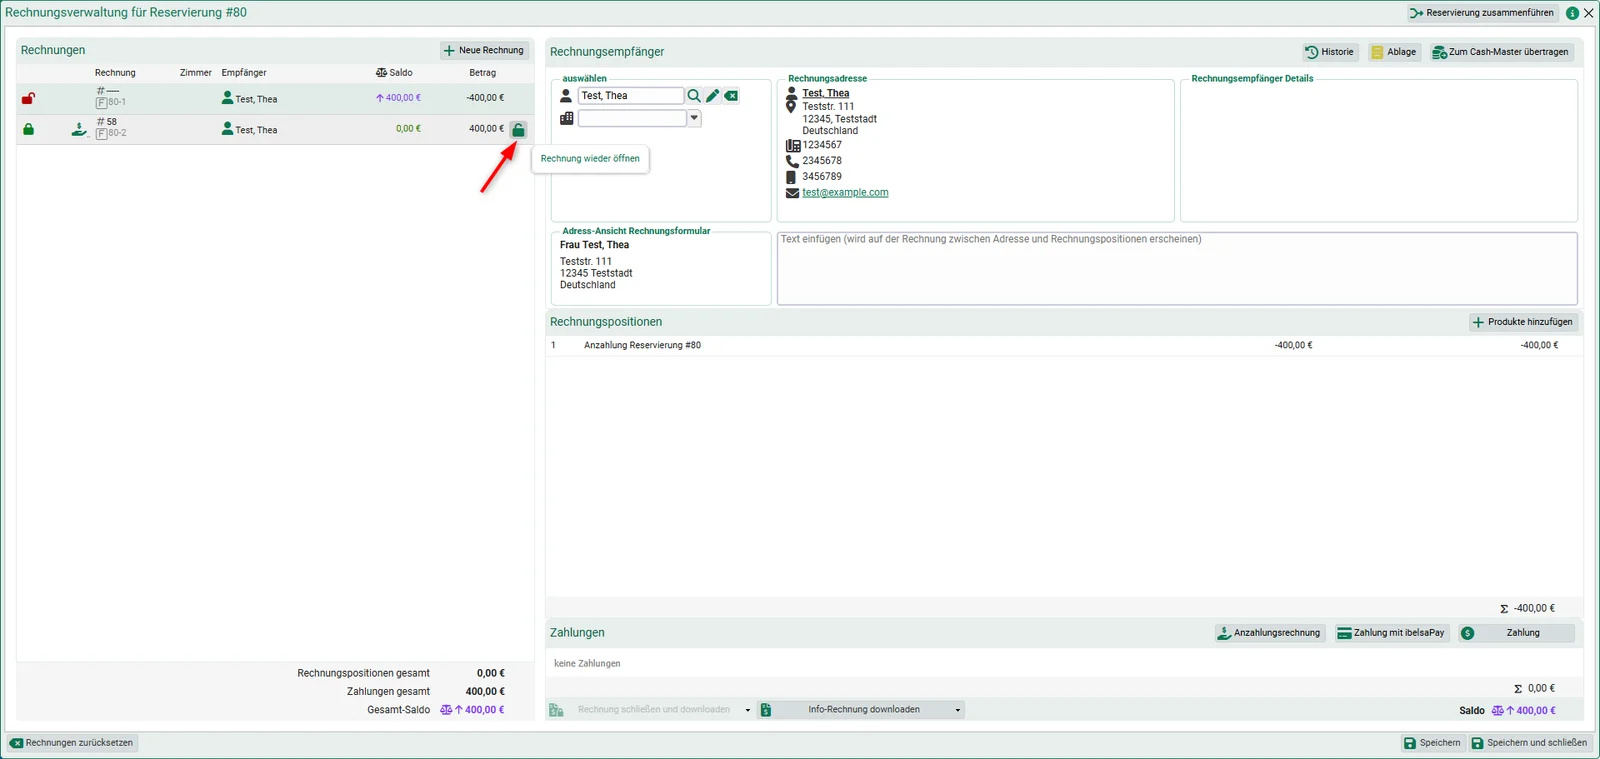Screen dimensions: 1600x759
Task: Click Speichern und schließen
Action: tap(1529, 743)
